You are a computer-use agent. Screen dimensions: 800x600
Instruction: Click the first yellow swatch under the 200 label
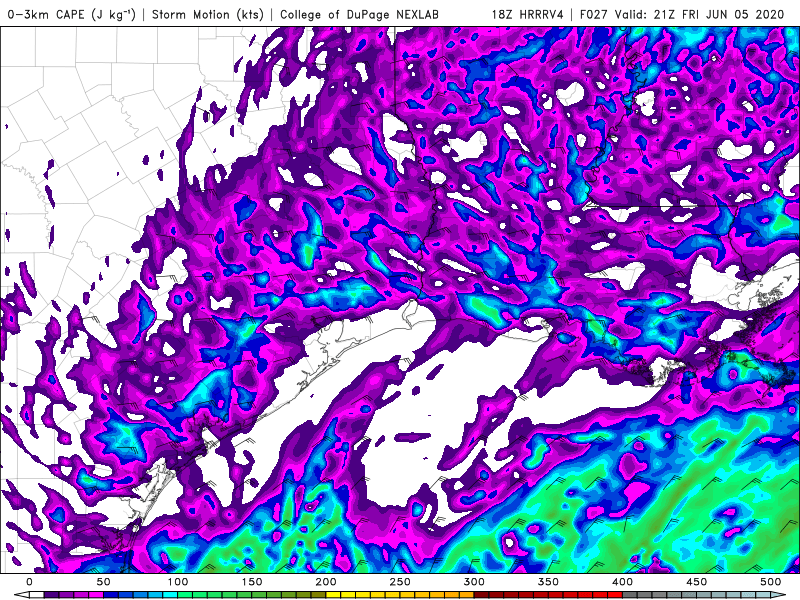click(x=333, y=595)
